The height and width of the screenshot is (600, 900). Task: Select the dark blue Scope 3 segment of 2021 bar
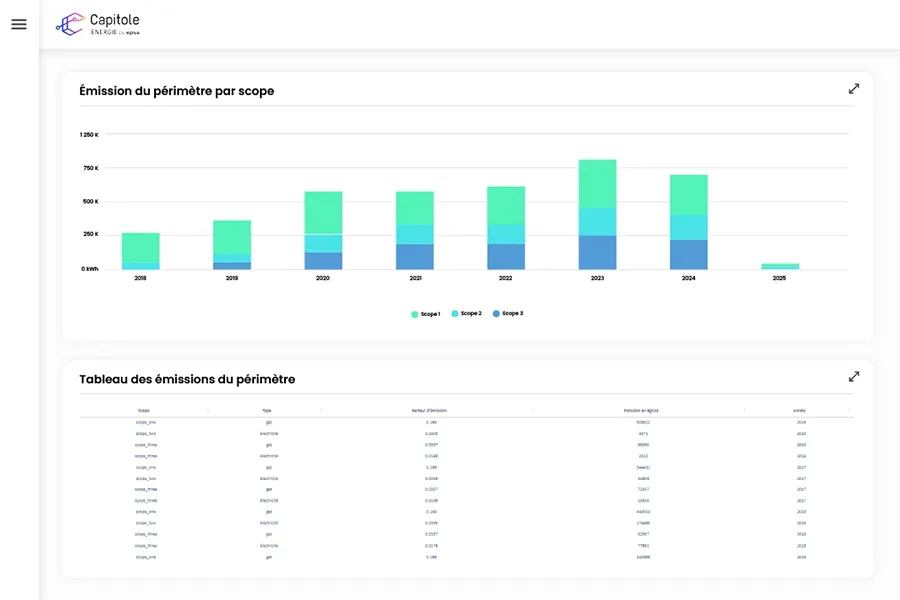(x=414, y=257)
